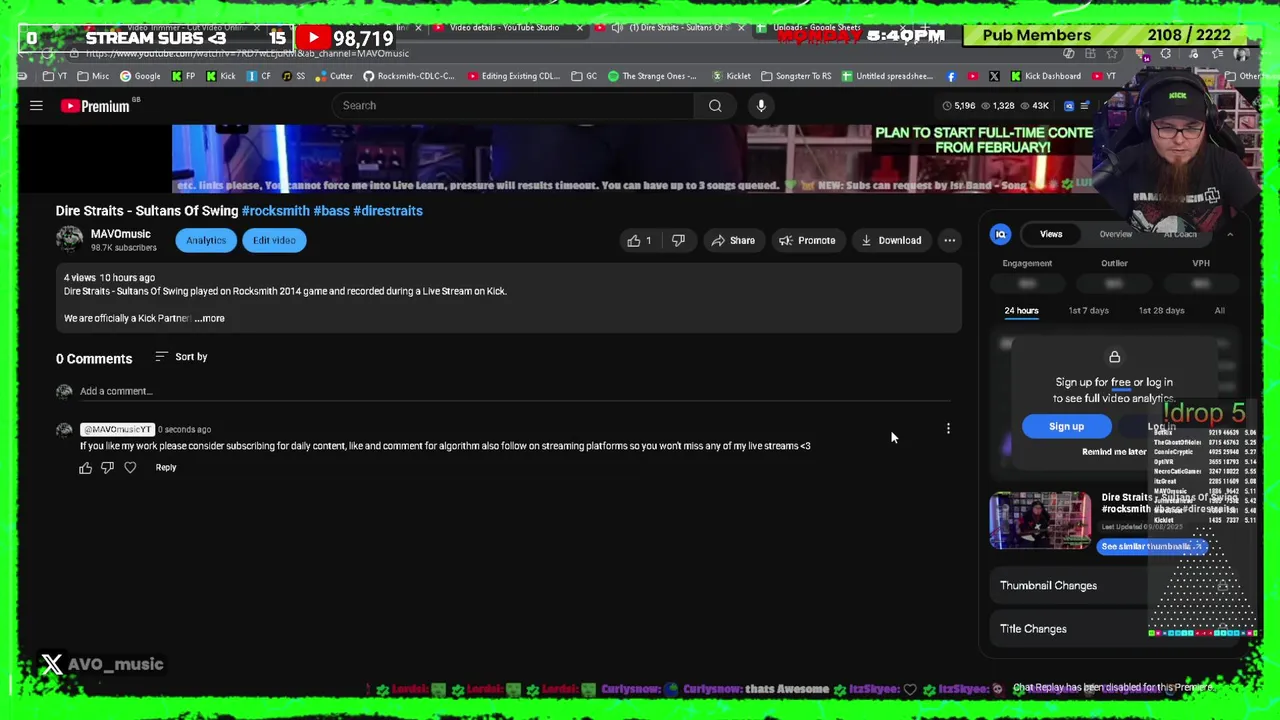The height and width of the screenshot is (720, 1280).
Task: Open the Cutter bookmark
Action: pyautogui.click(x=333, y=76)
